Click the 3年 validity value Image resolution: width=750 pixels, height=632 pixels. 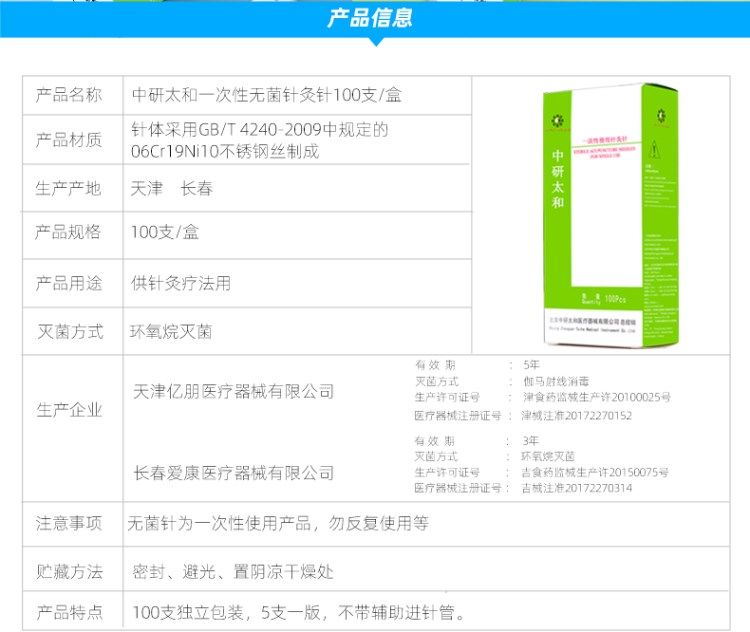click(530, 441)
